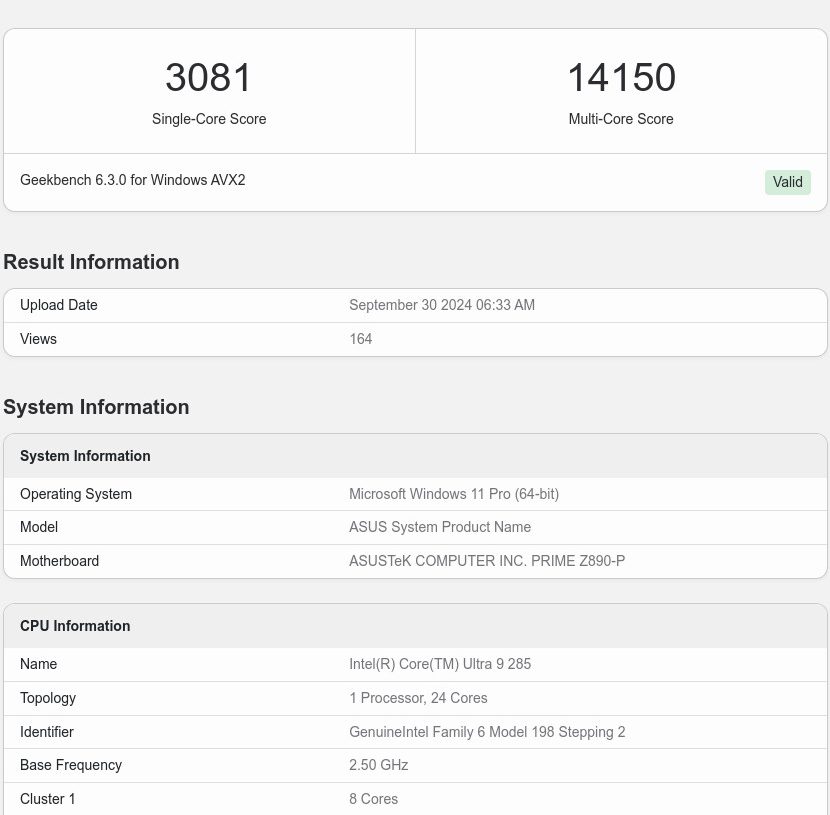Click the Multi-Core Score label
Screen dimensions: 830x815
click(621, 119)
